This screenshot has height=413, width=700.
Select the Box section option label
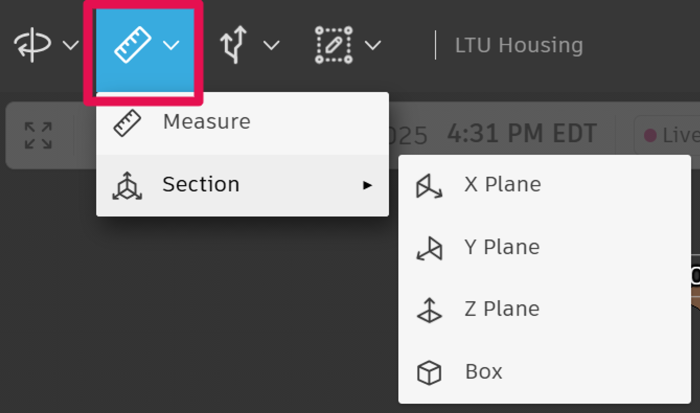[484, 372]
